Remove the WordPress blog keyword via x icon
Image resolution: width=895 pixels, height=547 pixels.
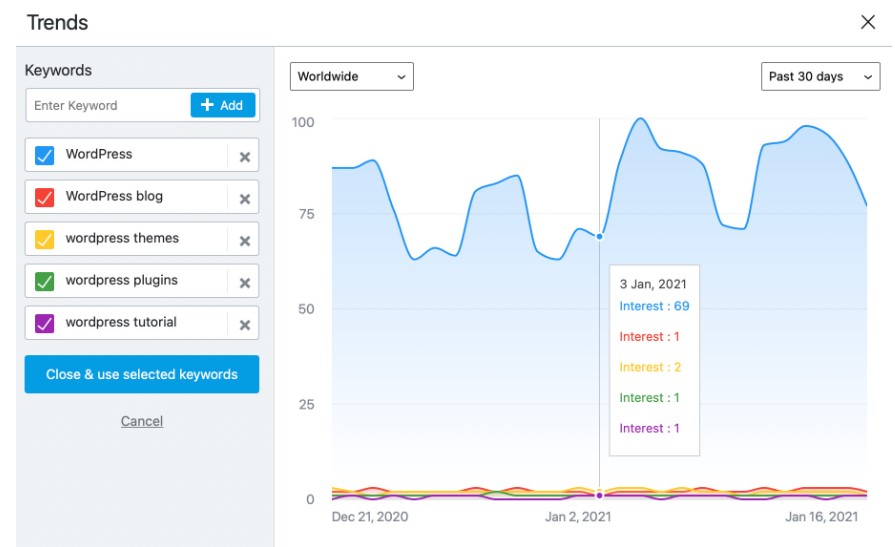[245, 199]
